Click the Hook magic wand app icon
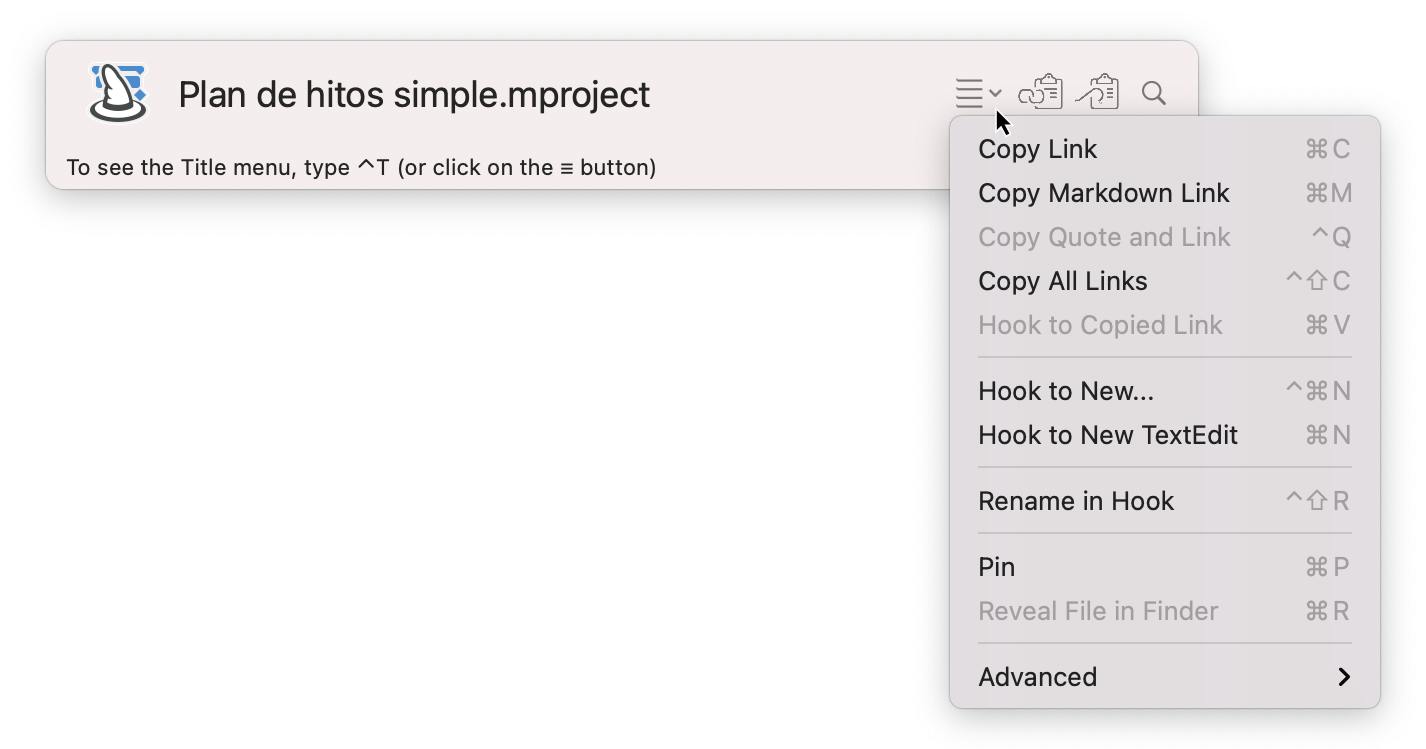Image resolution: width=1426 pixels, height=749 pixels. [117, 93]
